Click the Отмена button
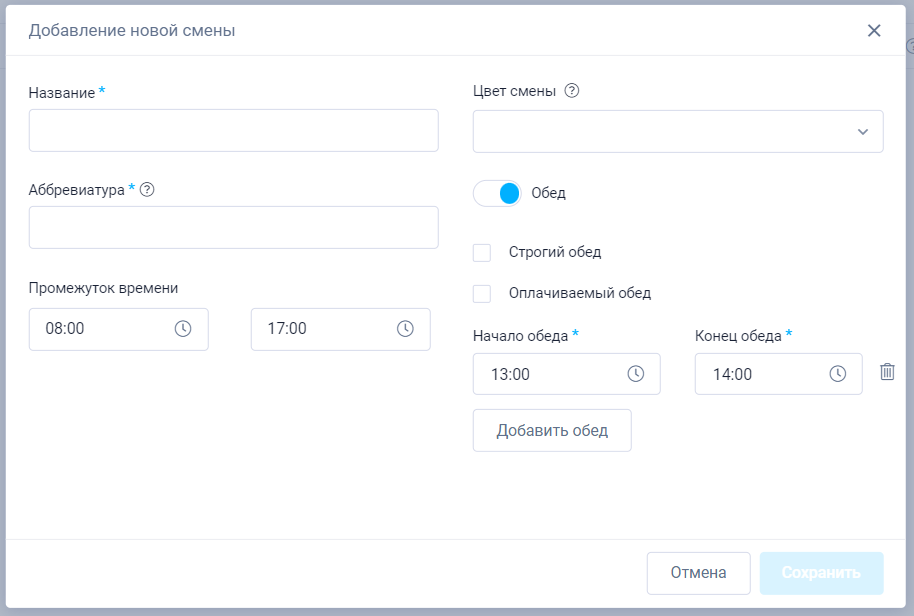The width and height of the screenshot is (914, 616). tap(698, 573)
